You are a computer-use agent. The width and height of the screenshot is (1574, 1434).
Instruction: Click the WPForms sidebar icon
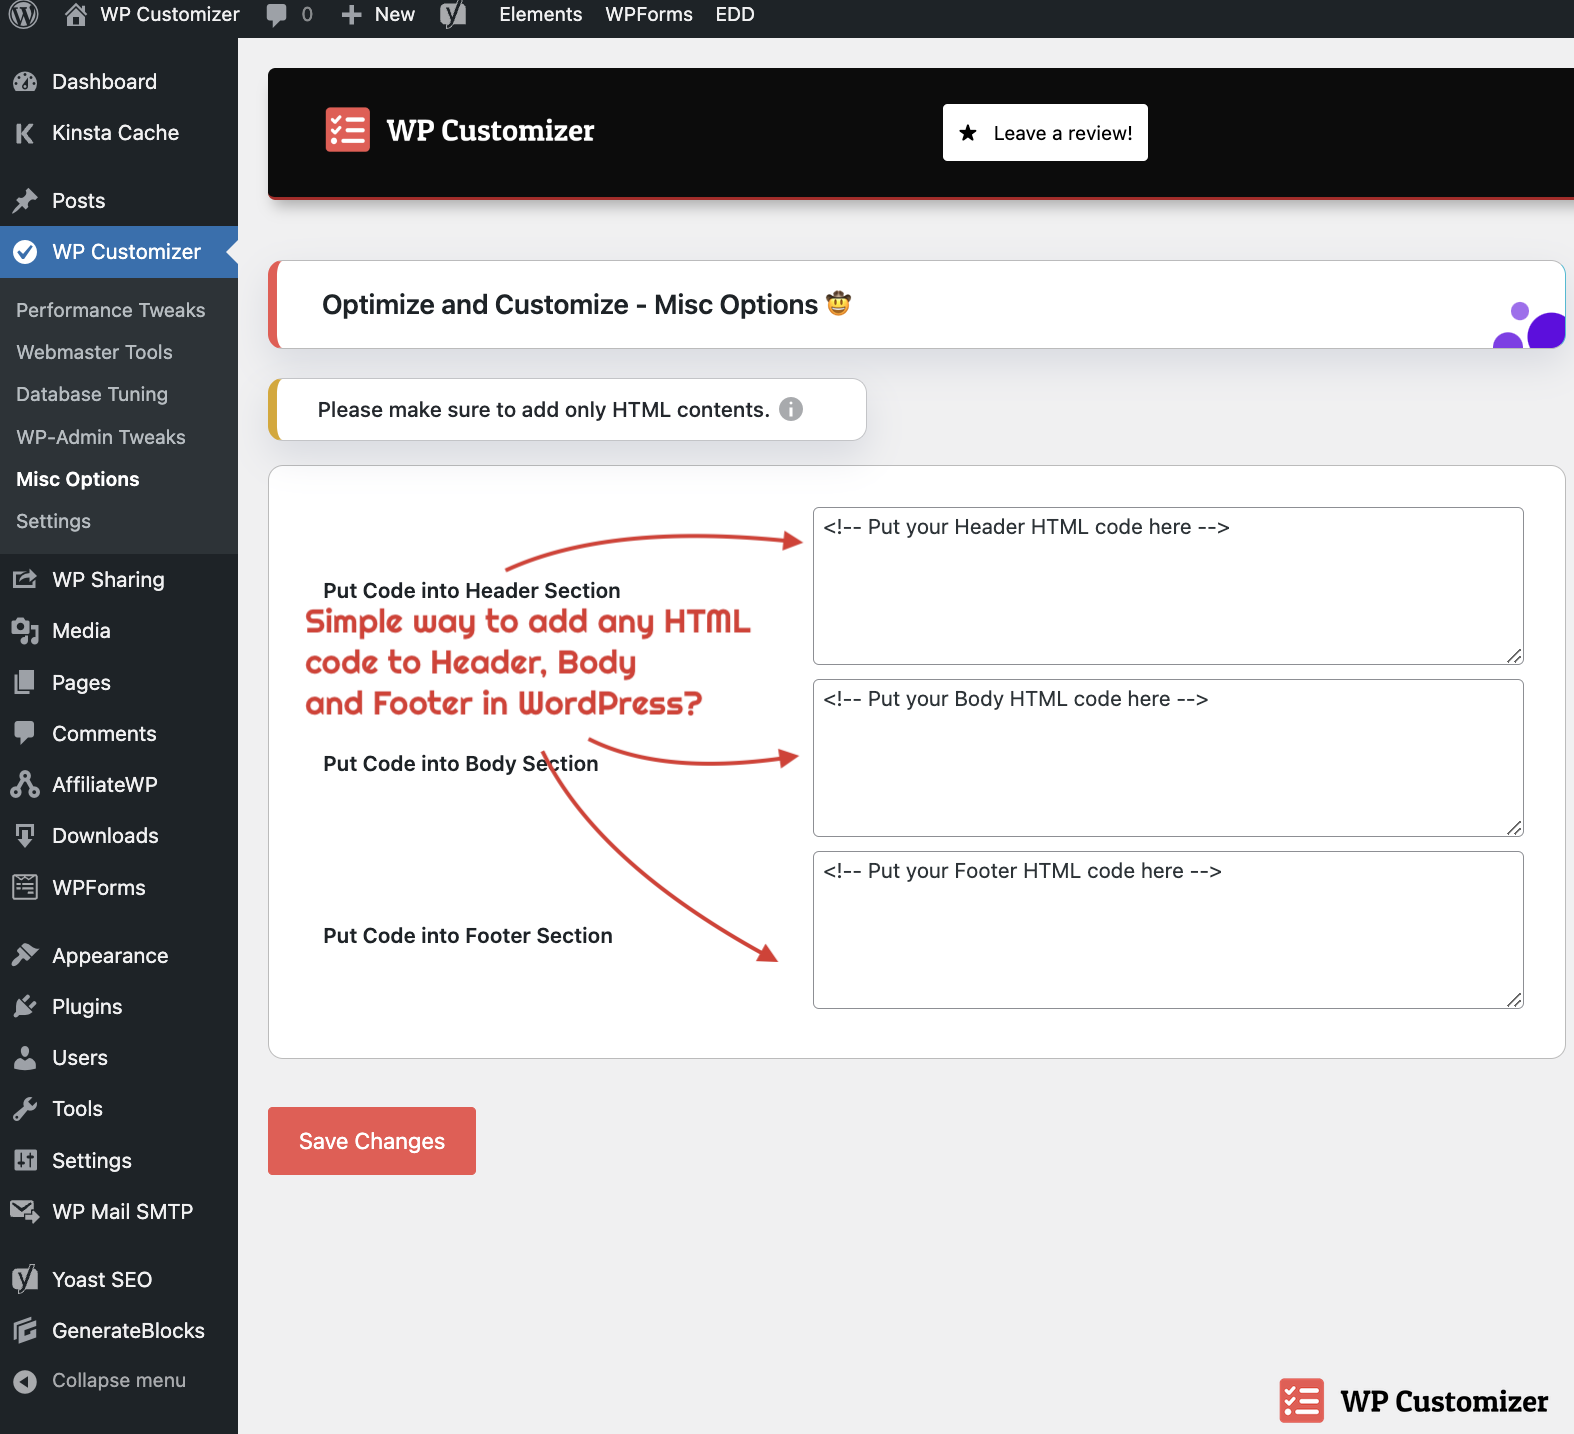click(x=25, y=887)
